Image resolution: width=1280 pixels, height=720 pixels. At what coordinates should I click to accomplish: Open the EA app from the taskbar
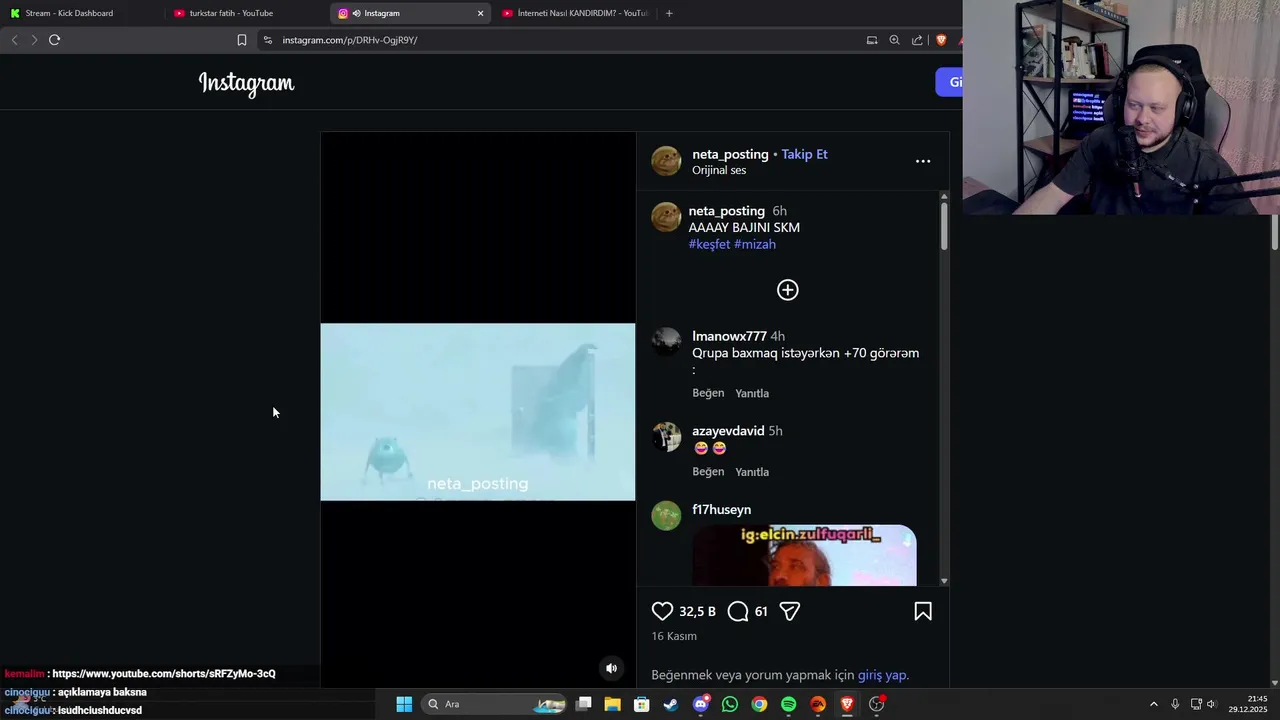coord(818,704)
